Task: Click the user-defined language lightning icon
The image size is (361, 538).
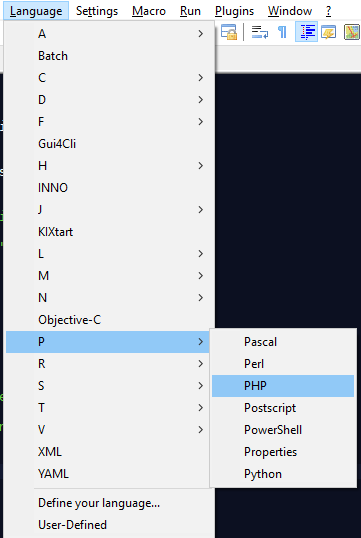Action: click(329, 32)
